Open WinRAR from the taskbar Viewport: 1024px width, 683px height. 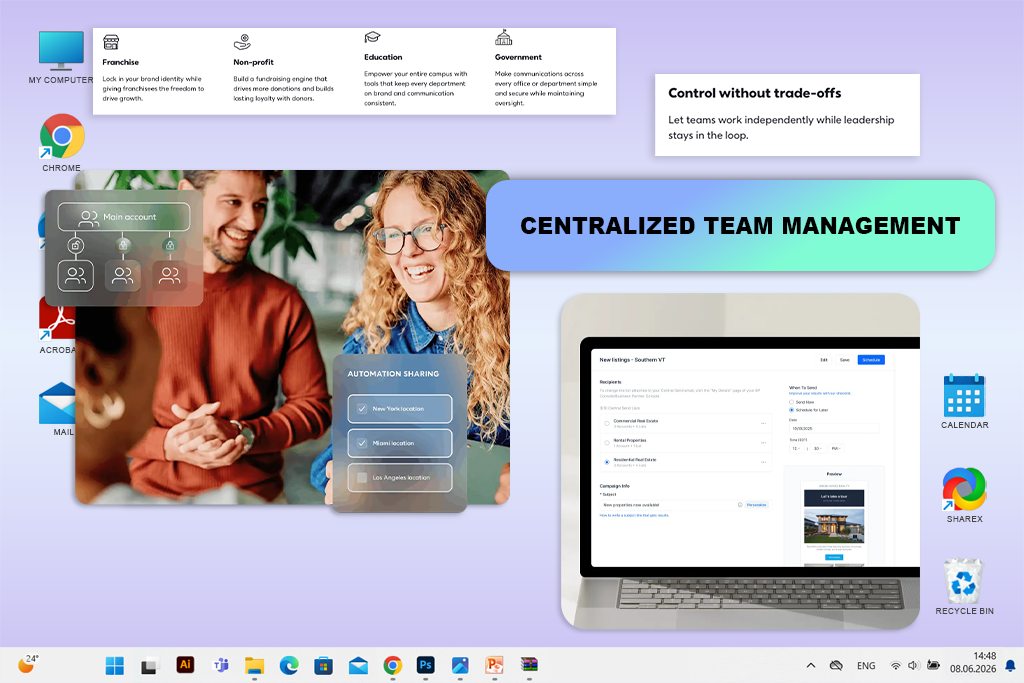click(529, 665)
